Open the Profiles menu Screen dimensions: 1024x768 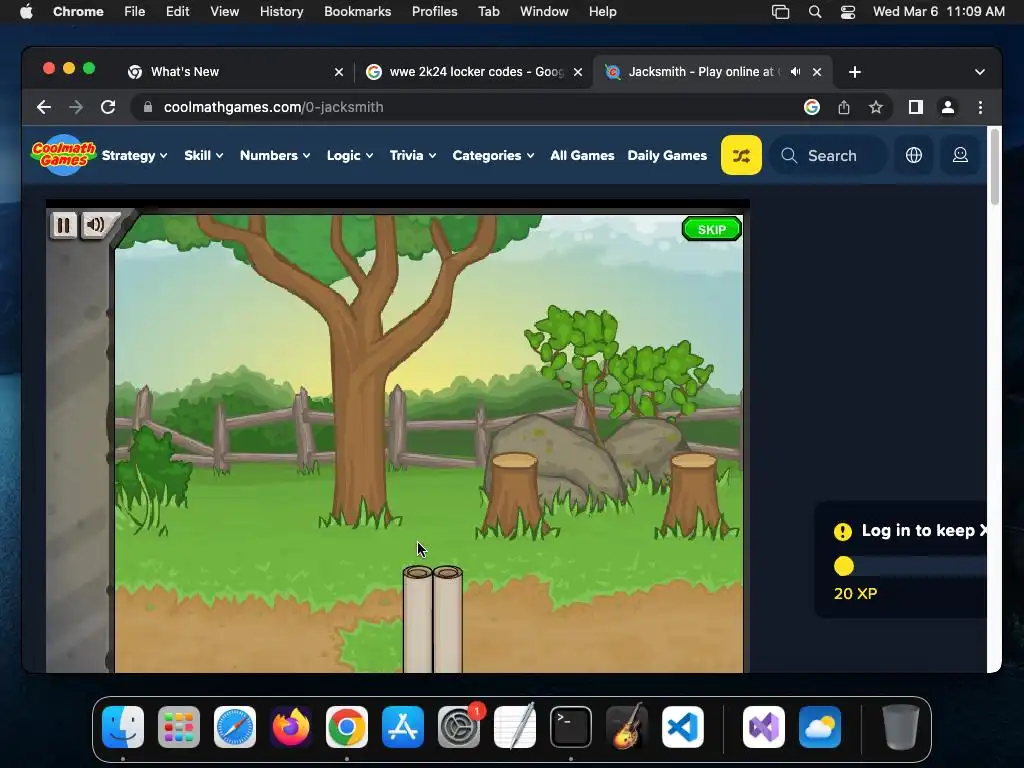pyautogui.click(x=434, y=12)
